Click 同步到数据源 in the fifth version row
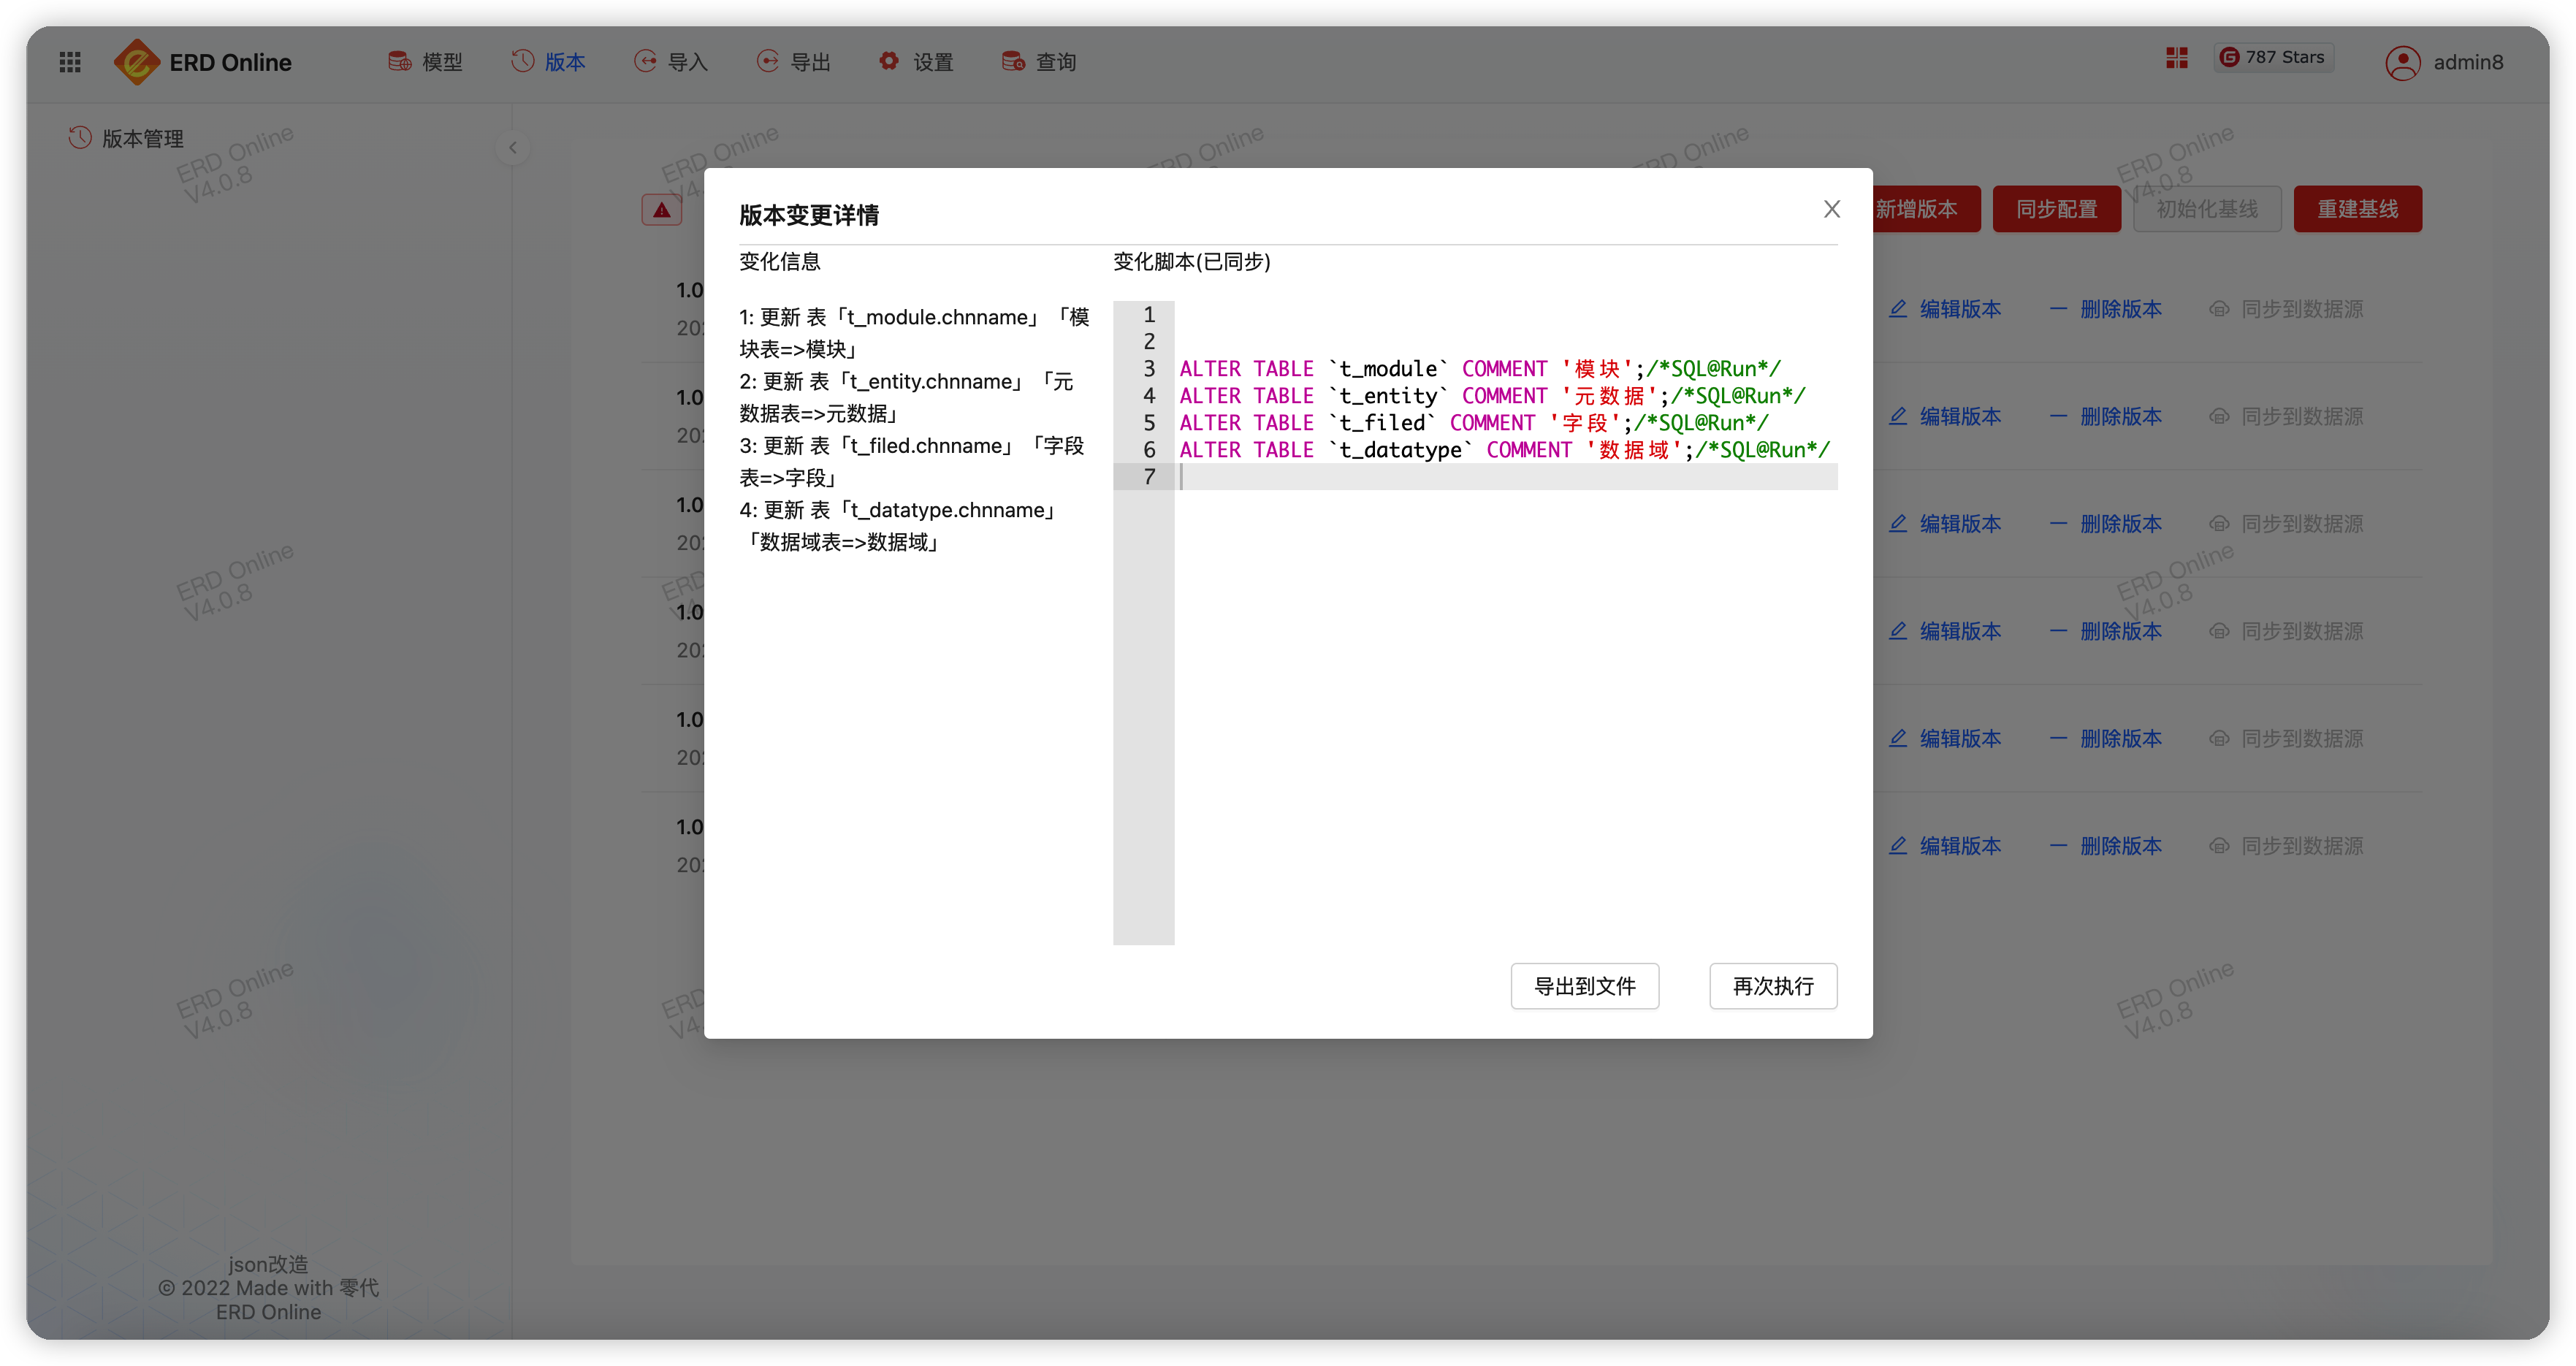 click(2286, 738)
